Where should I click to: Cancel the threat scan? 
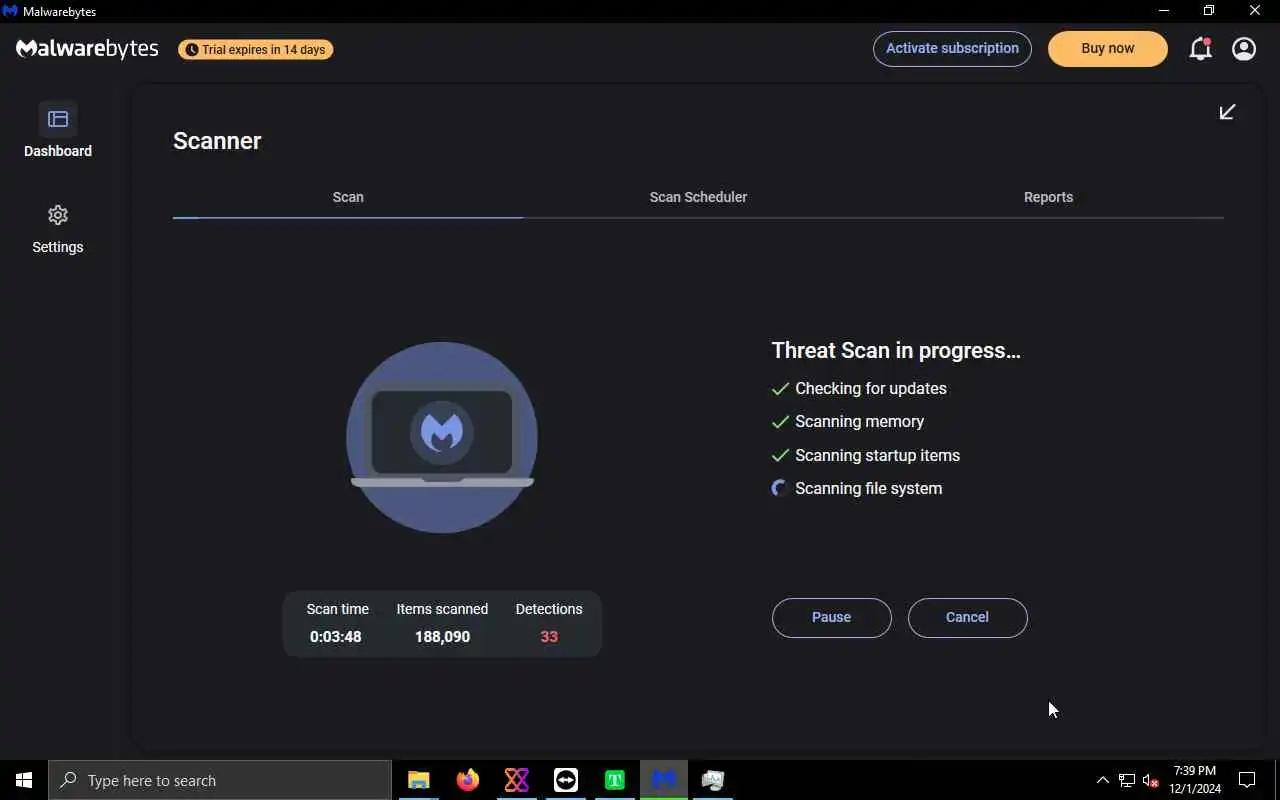tap(967, 618)
